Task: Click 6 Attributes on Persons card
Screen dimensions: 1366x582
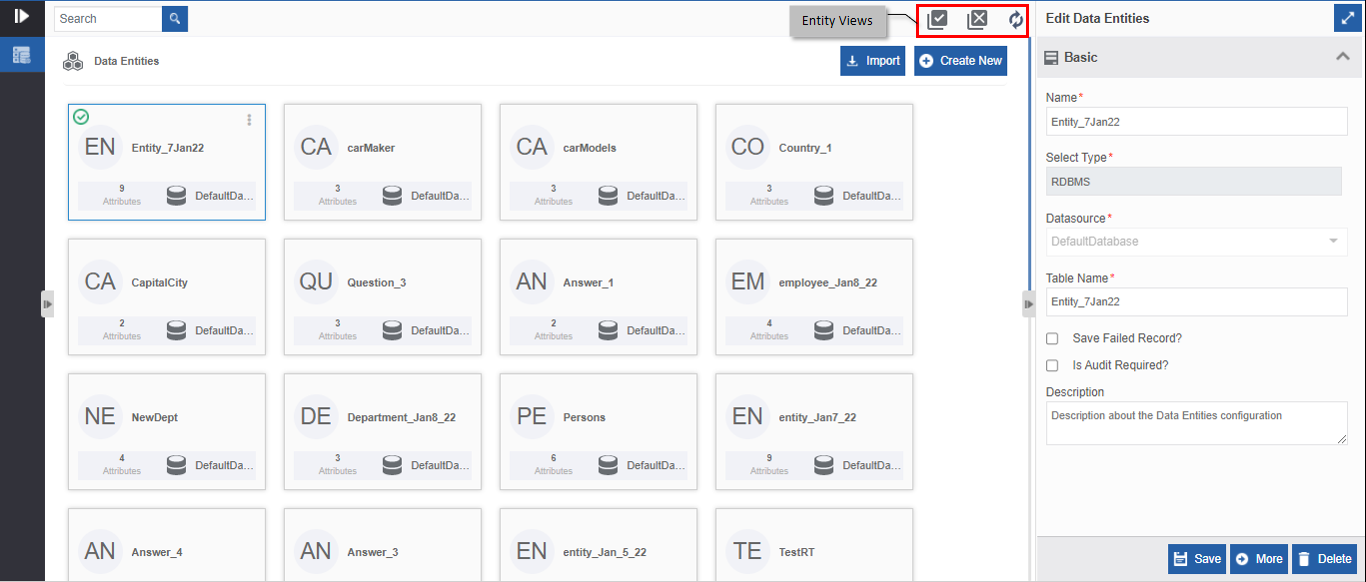Action: point(554,464)
